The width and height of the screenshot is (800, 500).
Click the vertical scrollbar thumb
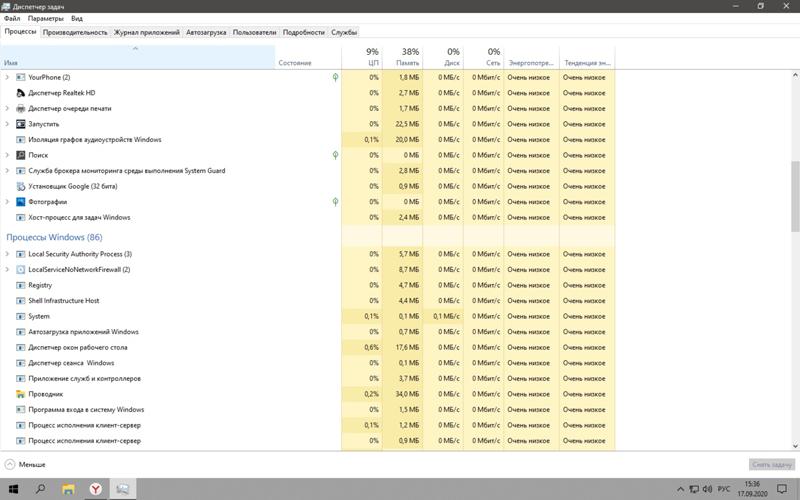click(x=795, y=196)
